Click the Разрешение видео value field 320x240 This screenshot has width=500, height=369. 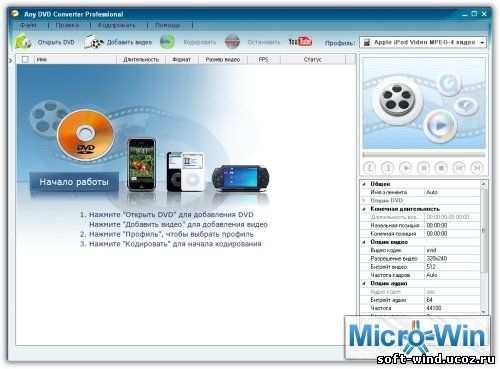452,258
